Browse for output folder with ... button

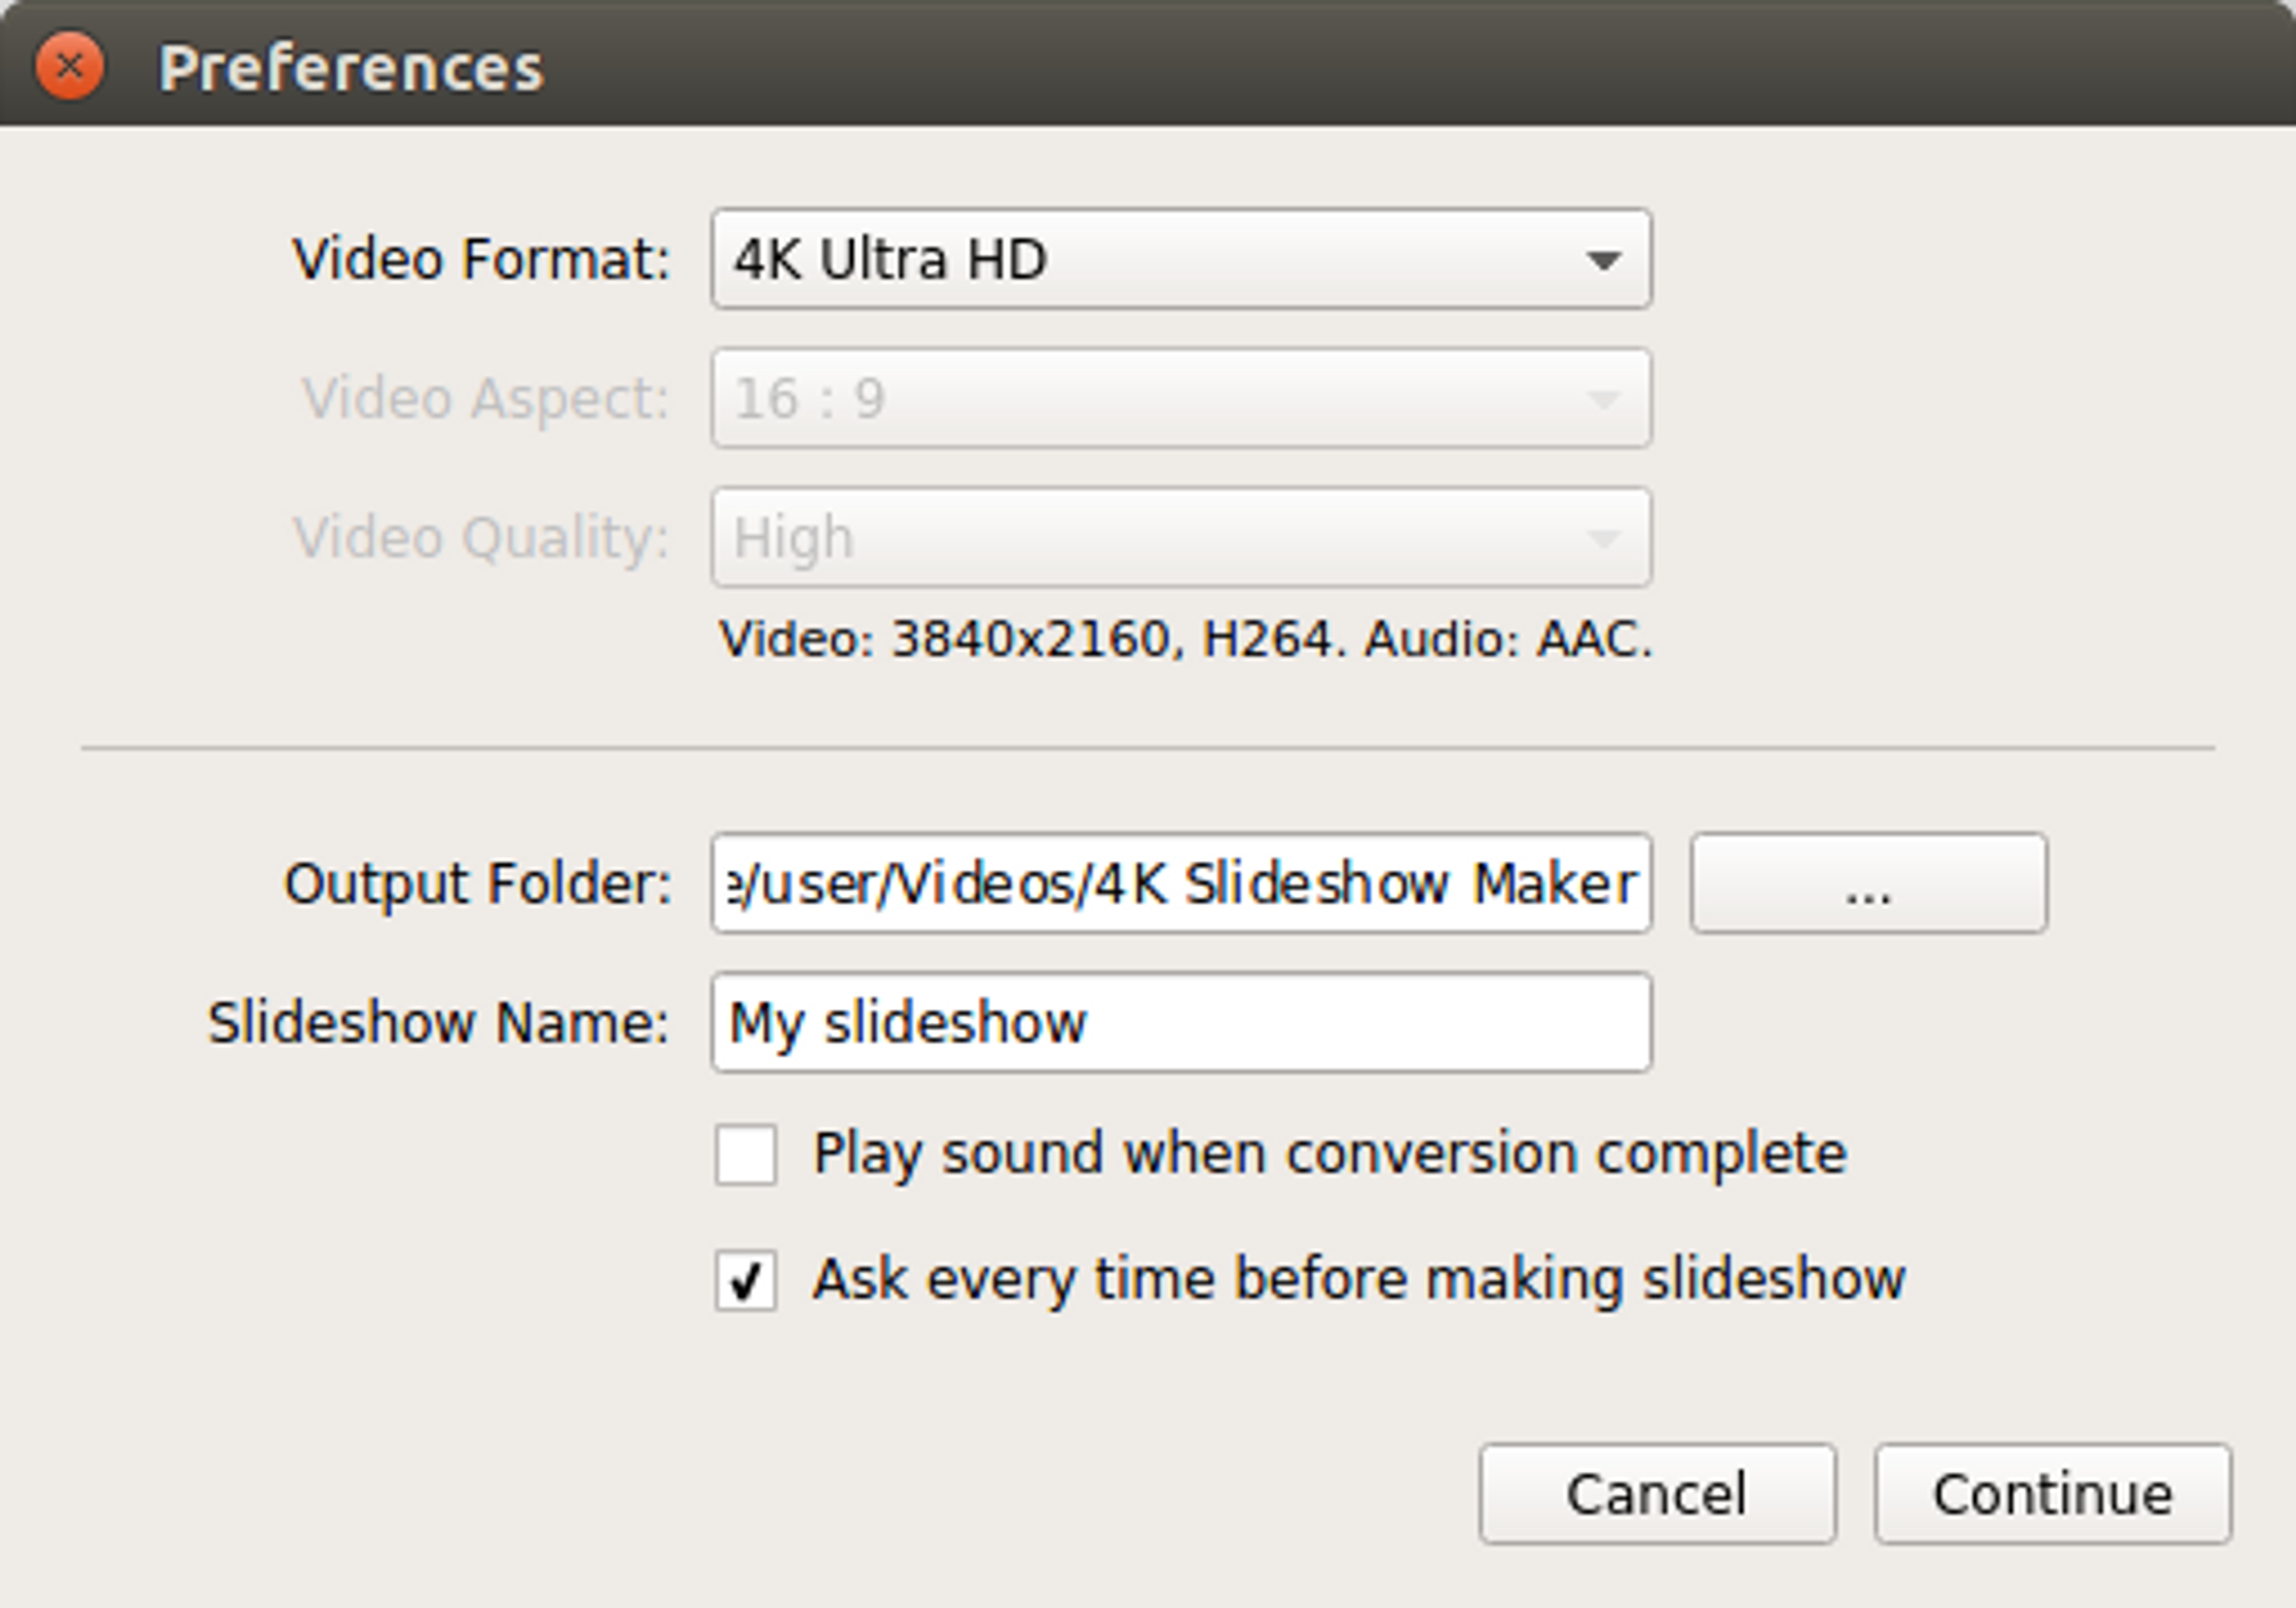[x=1868, y=883]
